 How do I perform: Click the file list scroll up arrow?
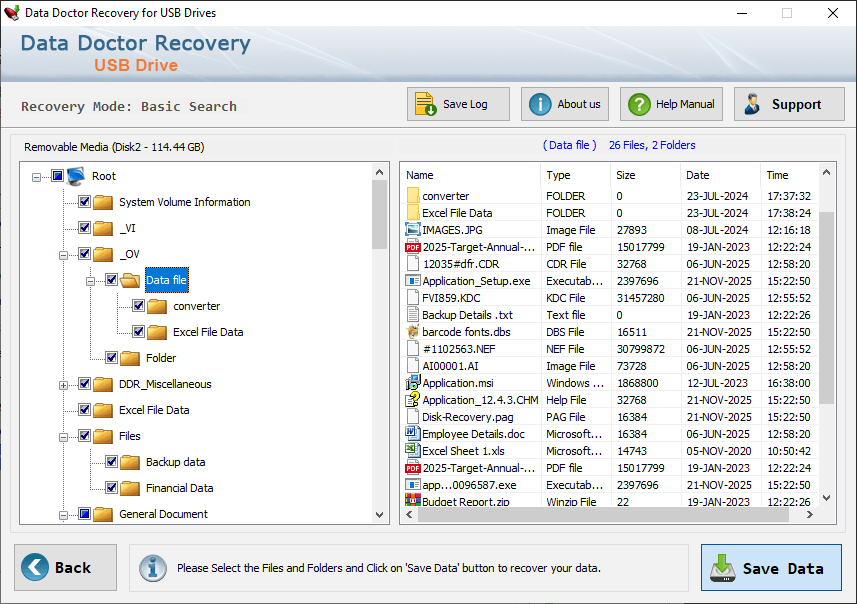[826, 173]
